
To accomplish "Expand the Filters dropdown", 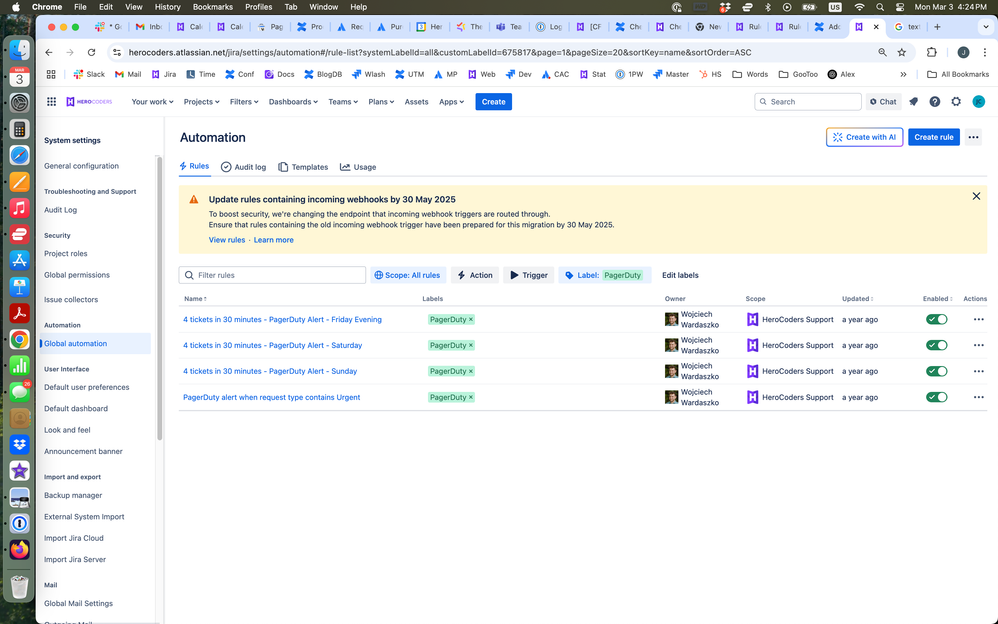I will tap(244, 102).
